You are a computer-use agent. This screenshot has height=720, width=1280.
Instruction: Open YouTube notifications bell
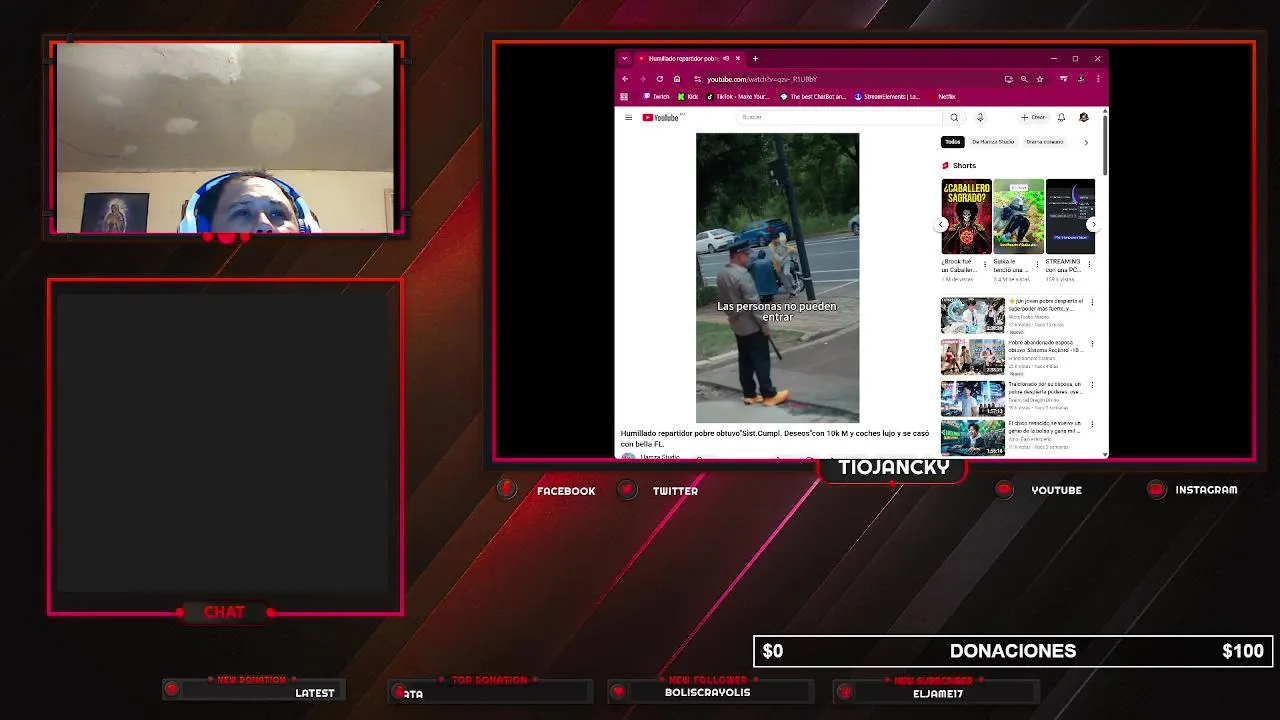pyautogui.click(x=1061, y=117)
